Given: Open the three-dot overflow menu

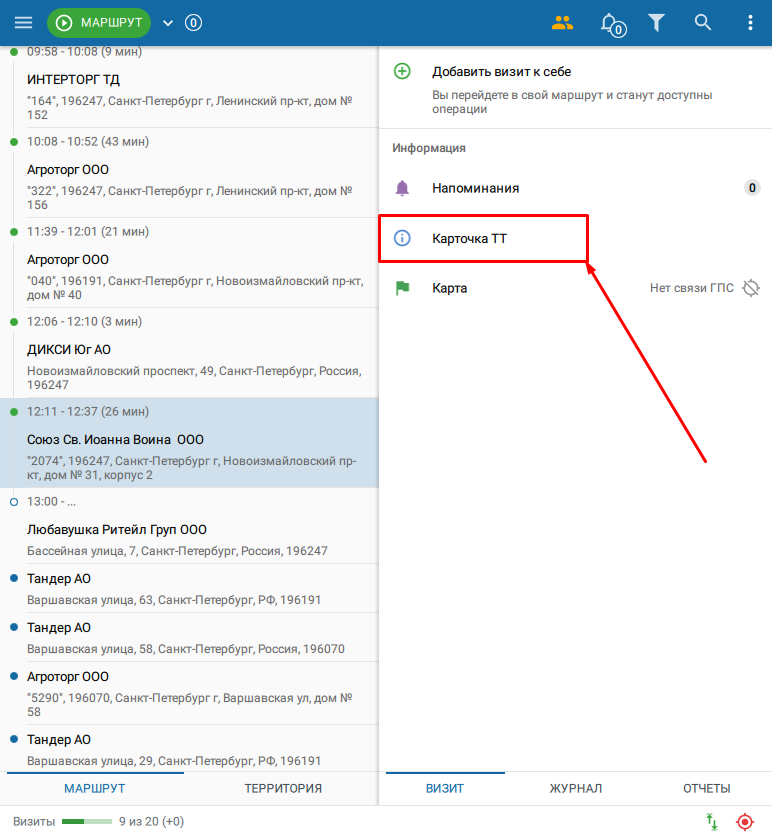Looking at the screenshot, I should tap(750, 23).
